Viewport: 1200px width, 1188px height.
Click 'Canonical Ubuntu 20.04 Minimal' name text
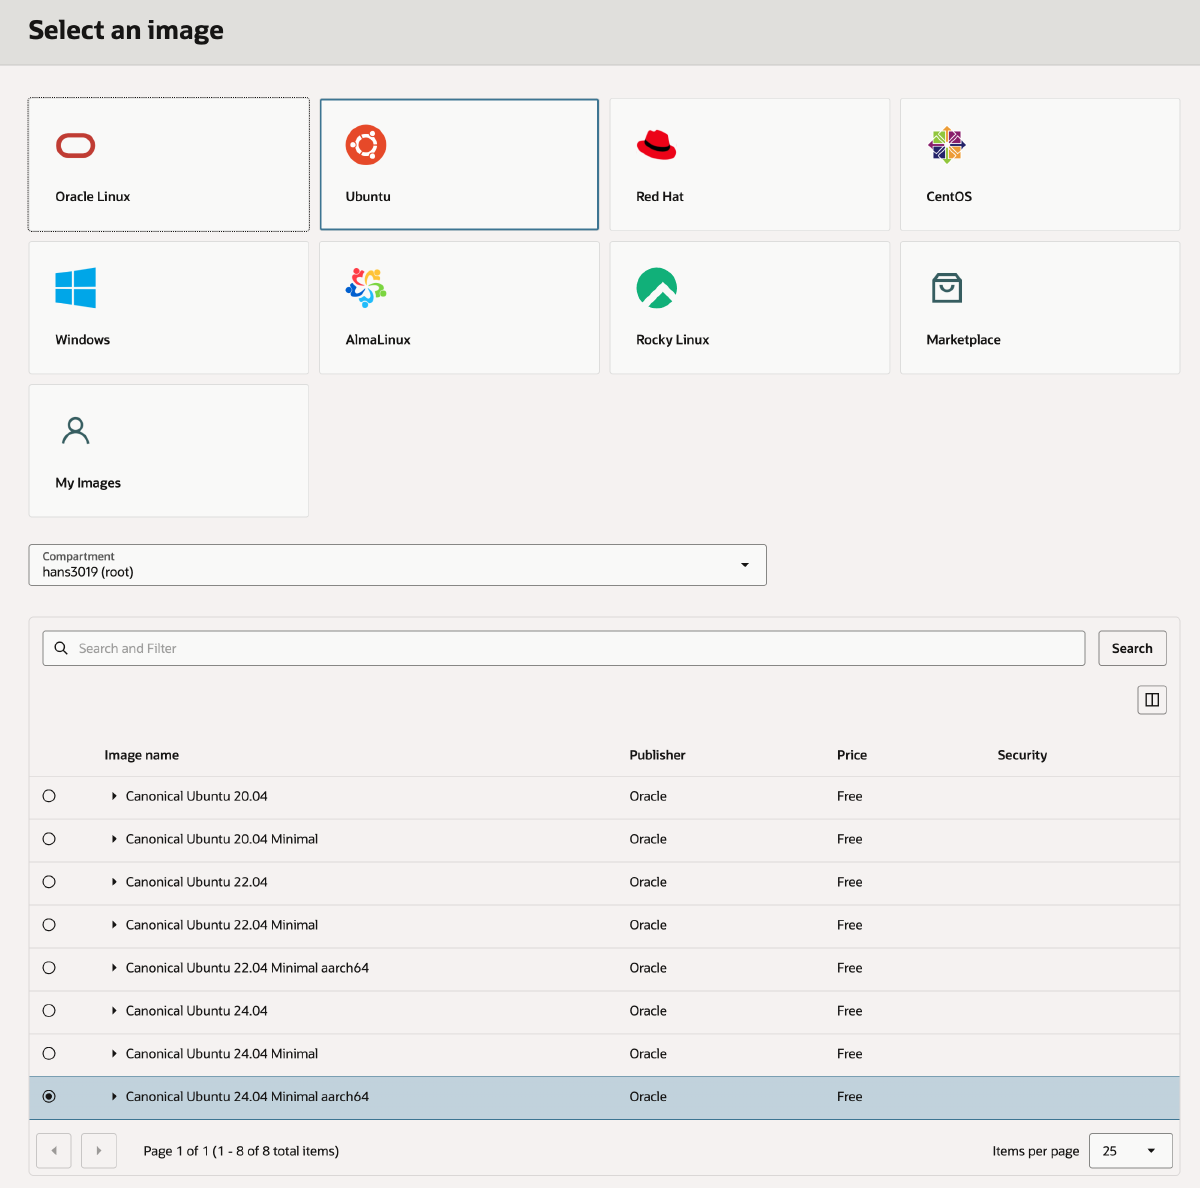click(222, 839)
